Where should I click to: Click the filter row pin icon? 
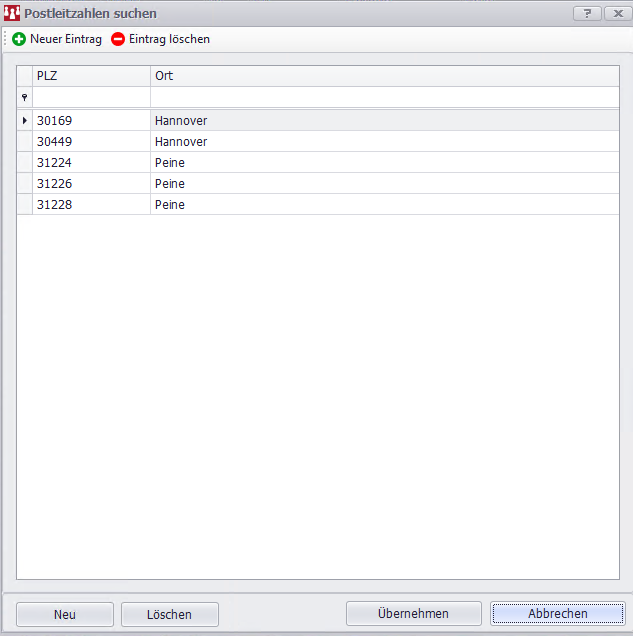24,97
